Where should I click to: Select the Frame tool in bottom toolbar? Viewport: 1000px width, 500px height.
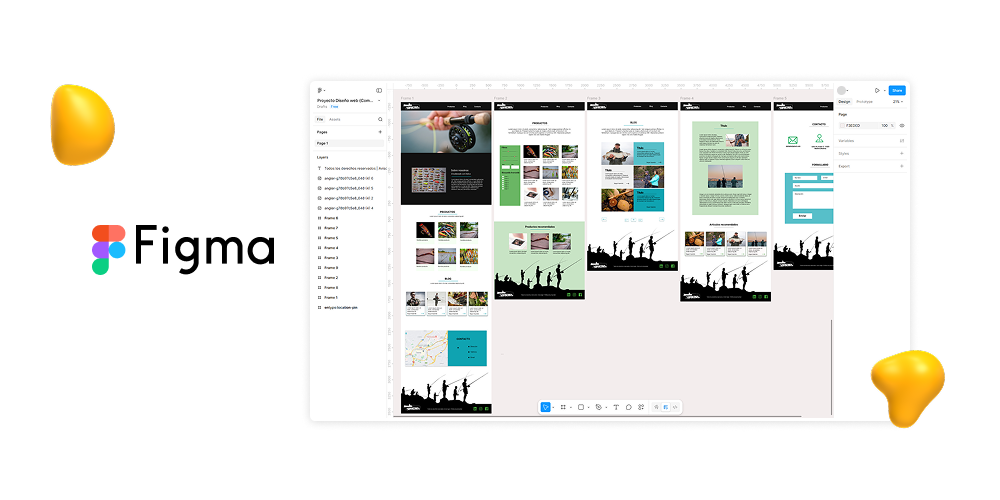click(563, 407)
